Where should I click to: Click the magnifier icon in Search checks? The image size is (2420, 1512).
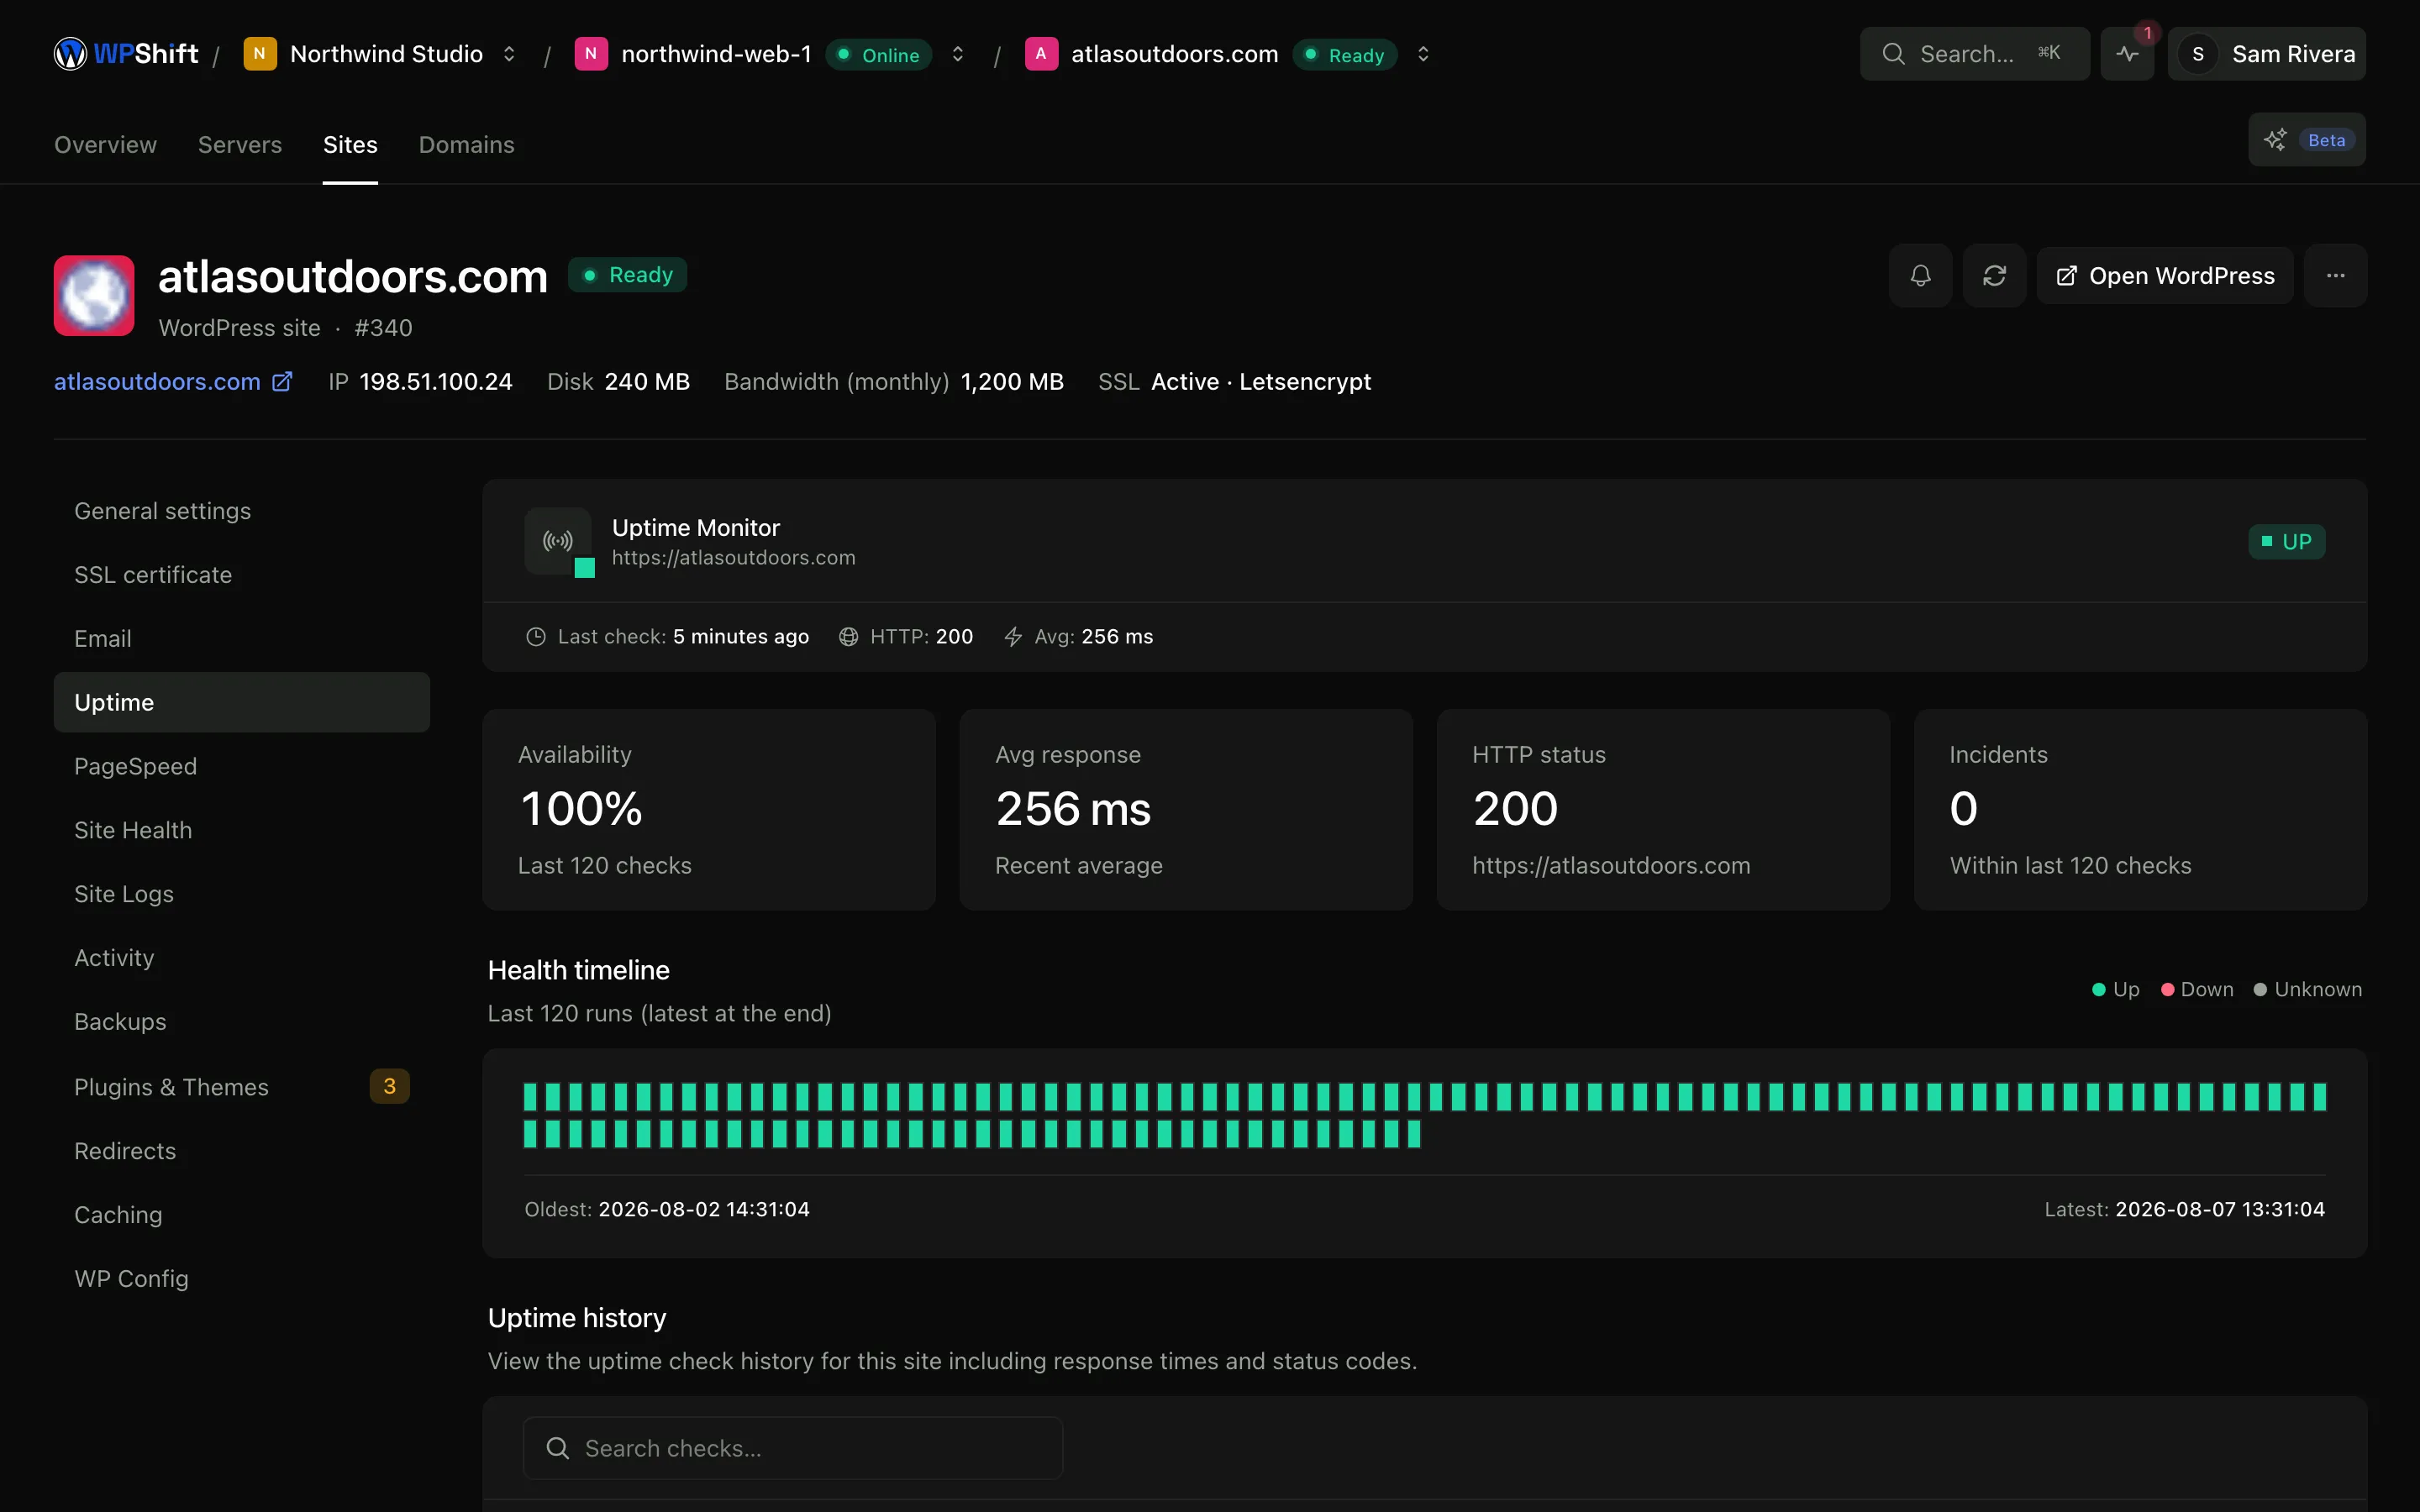point(558,1448)
